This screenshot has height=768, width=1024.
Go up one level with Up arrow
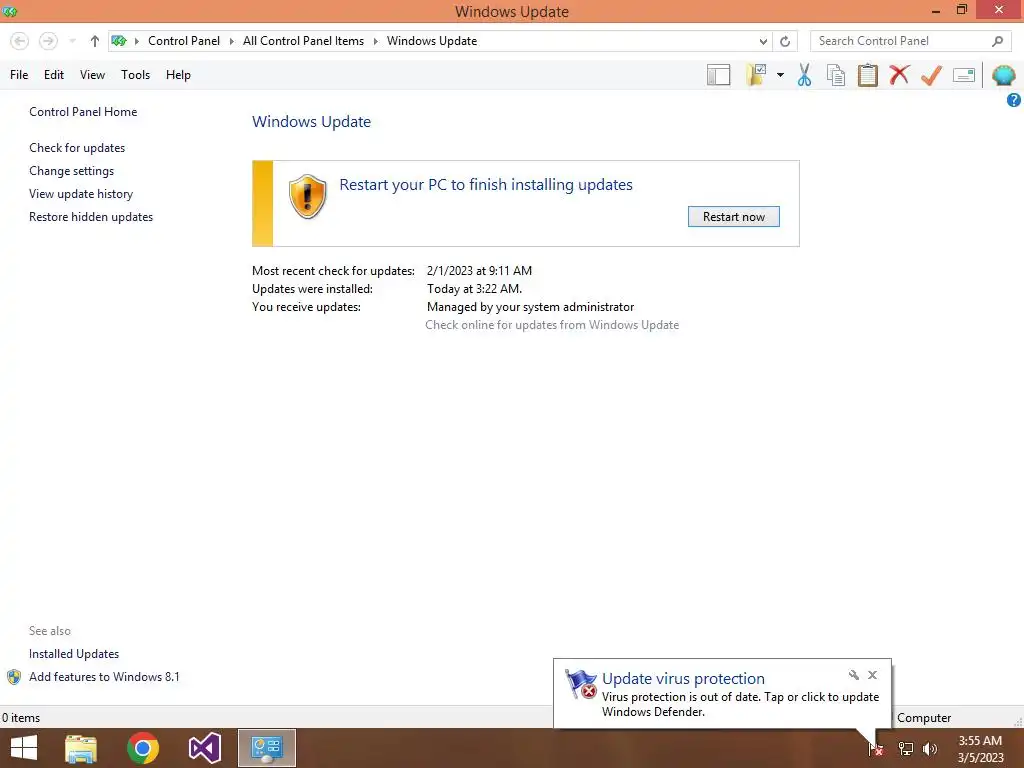click(x=95, y=41)
